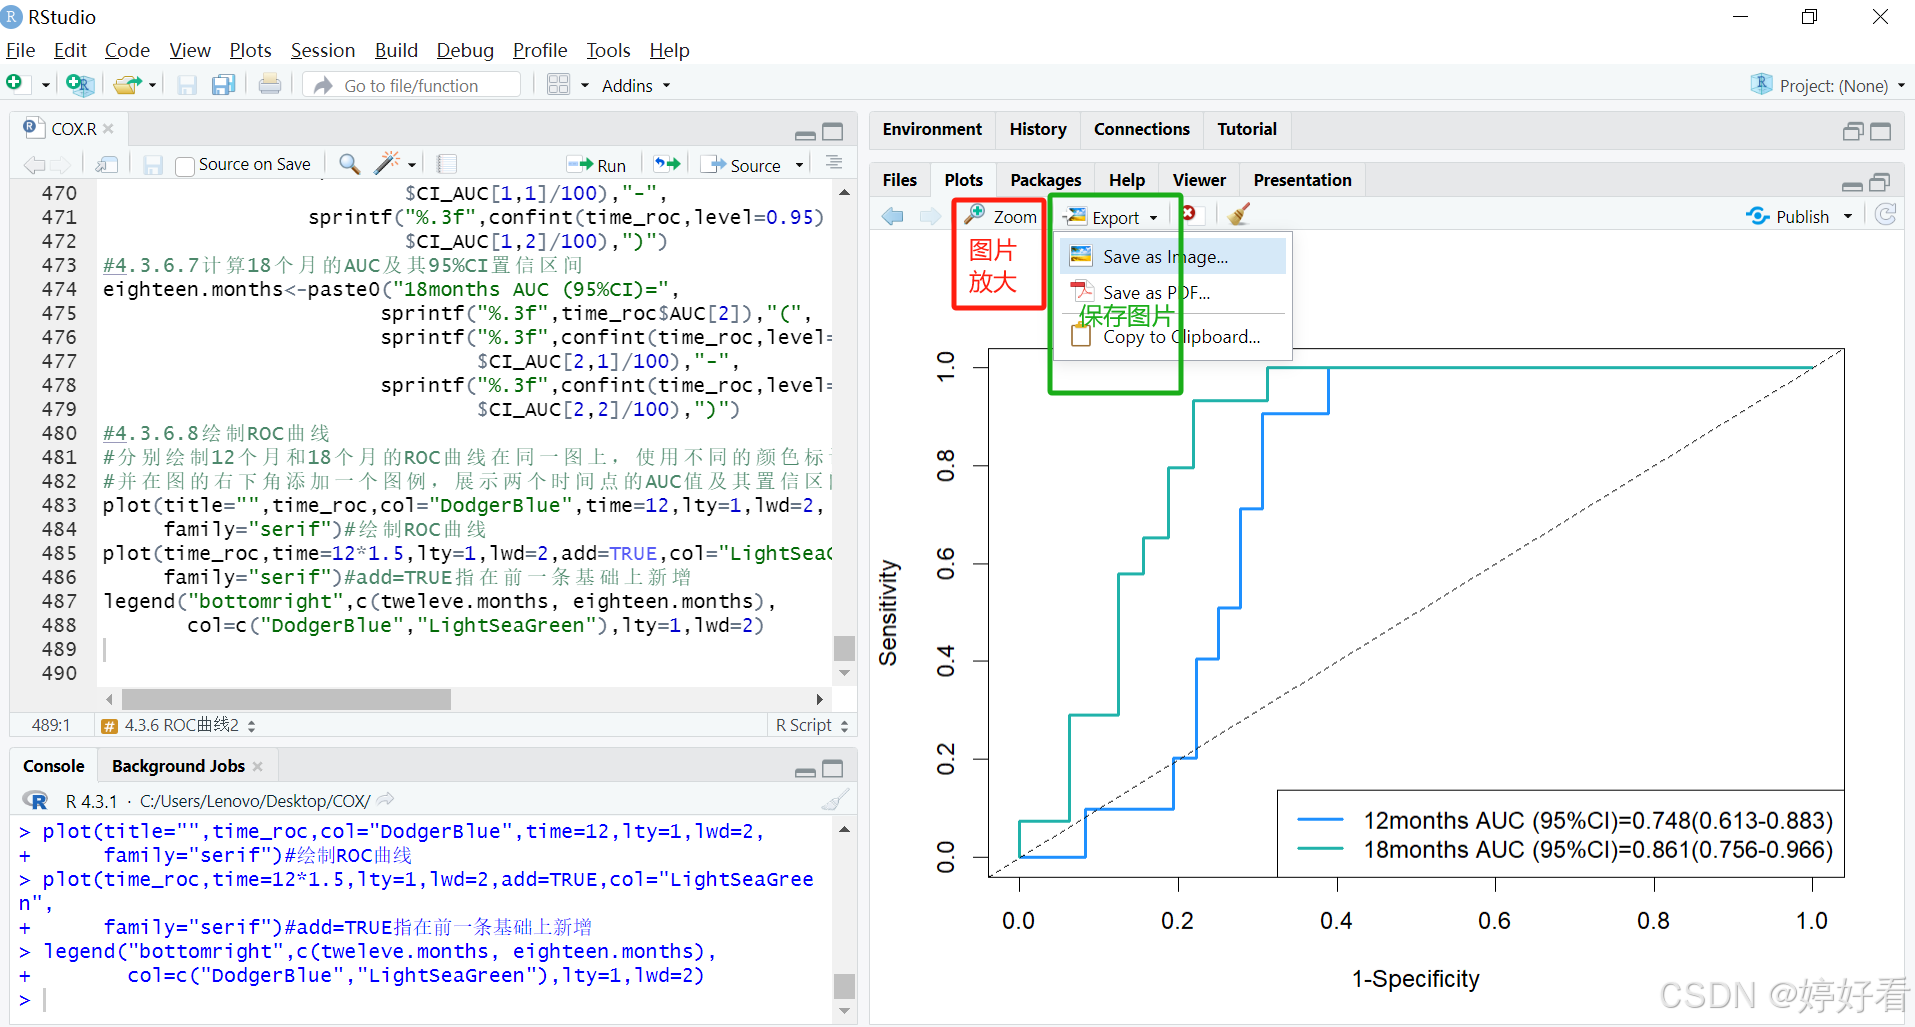Open the recent files dropdown arrow

pyautogui.click(x=152, y=86)
